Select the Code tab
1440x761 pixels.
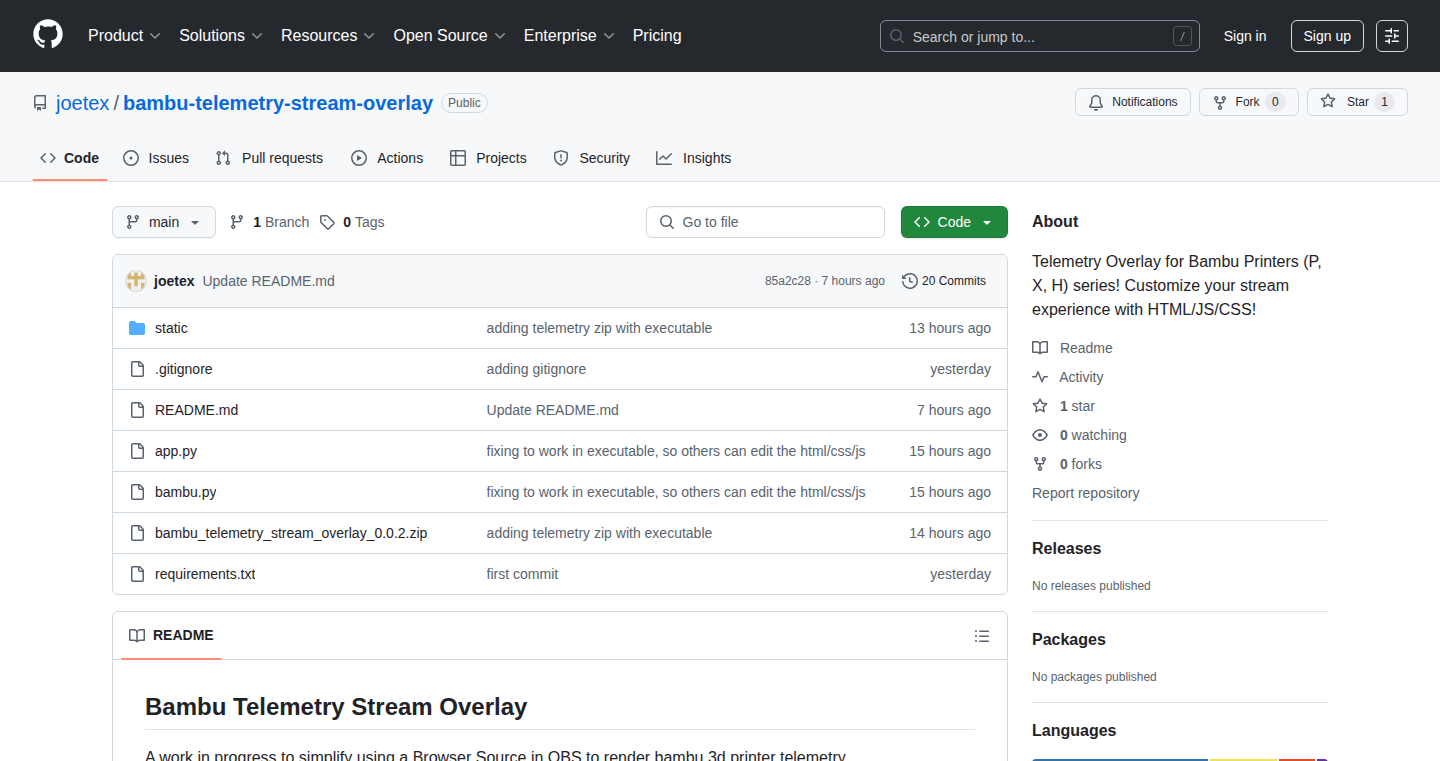click(x=70, y=158)
